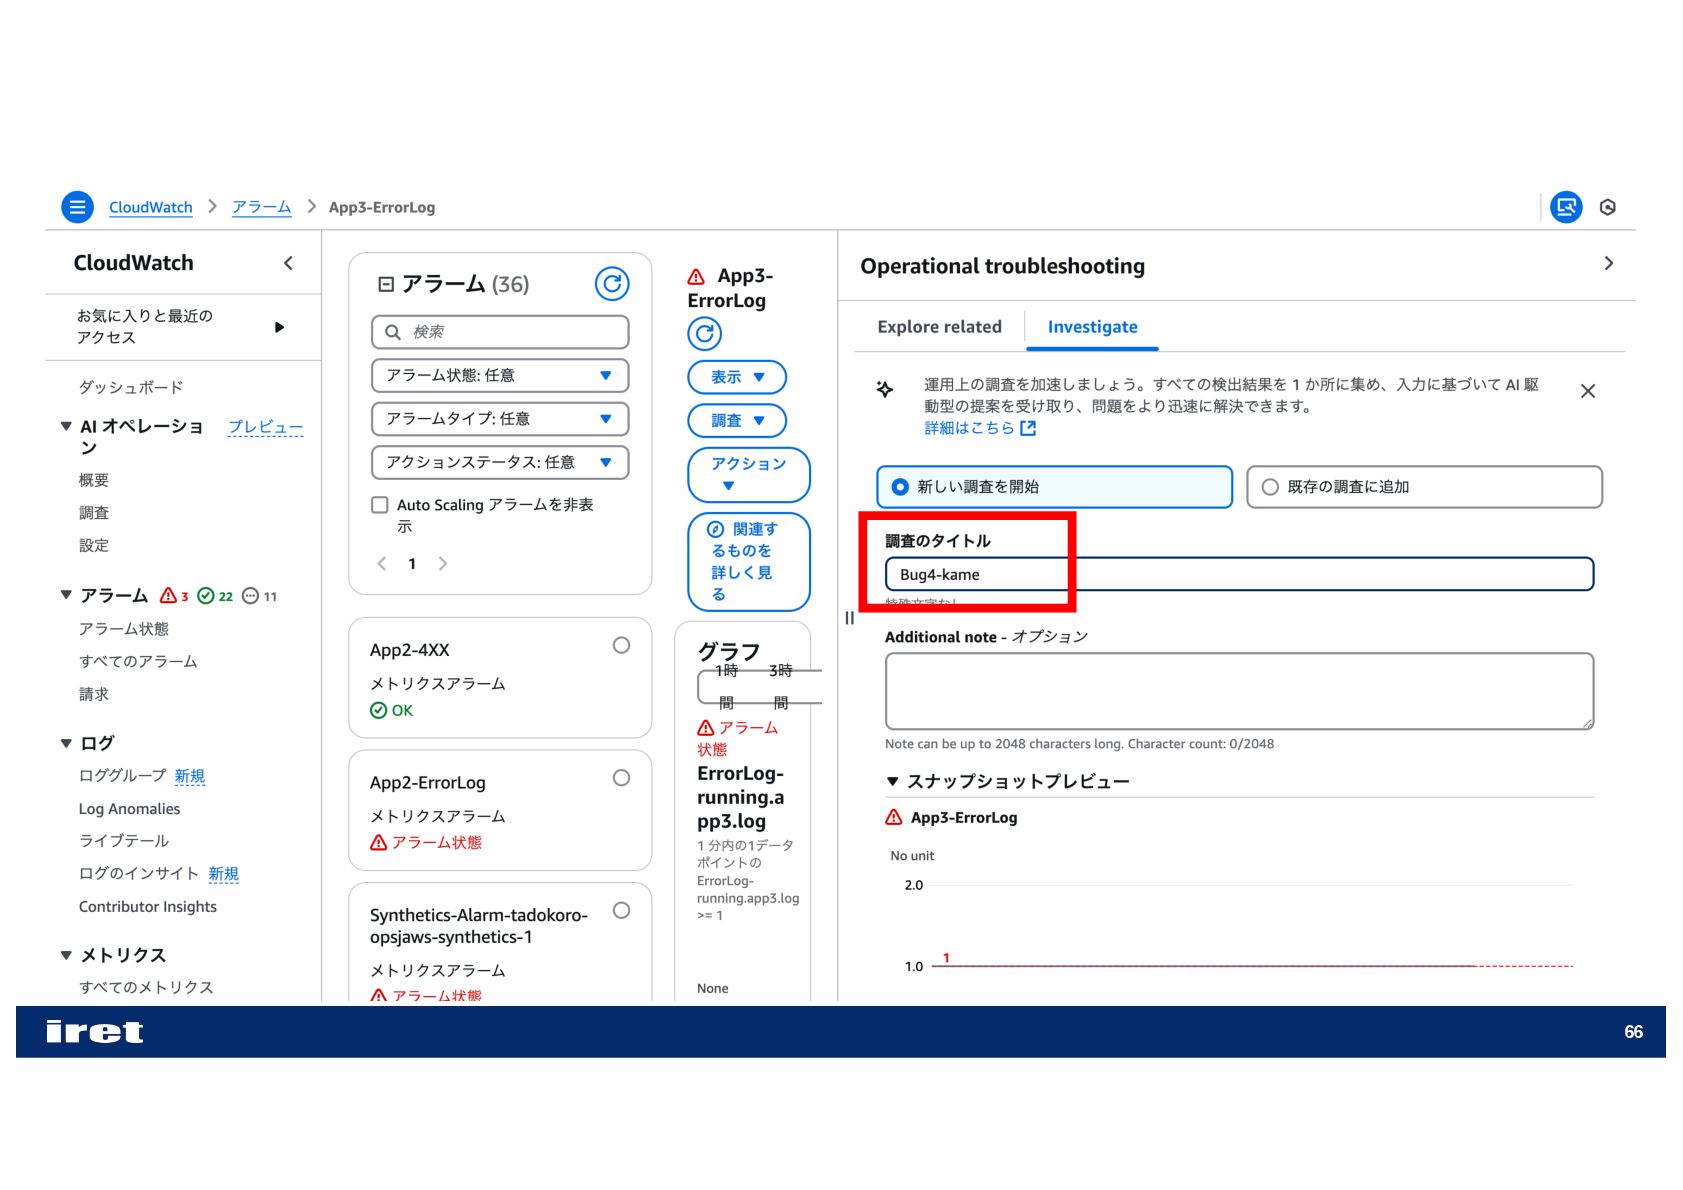This screenshot has height=1190, width=1683.
Task: Click the alarm search input field
Action: [x=500, y=332]
